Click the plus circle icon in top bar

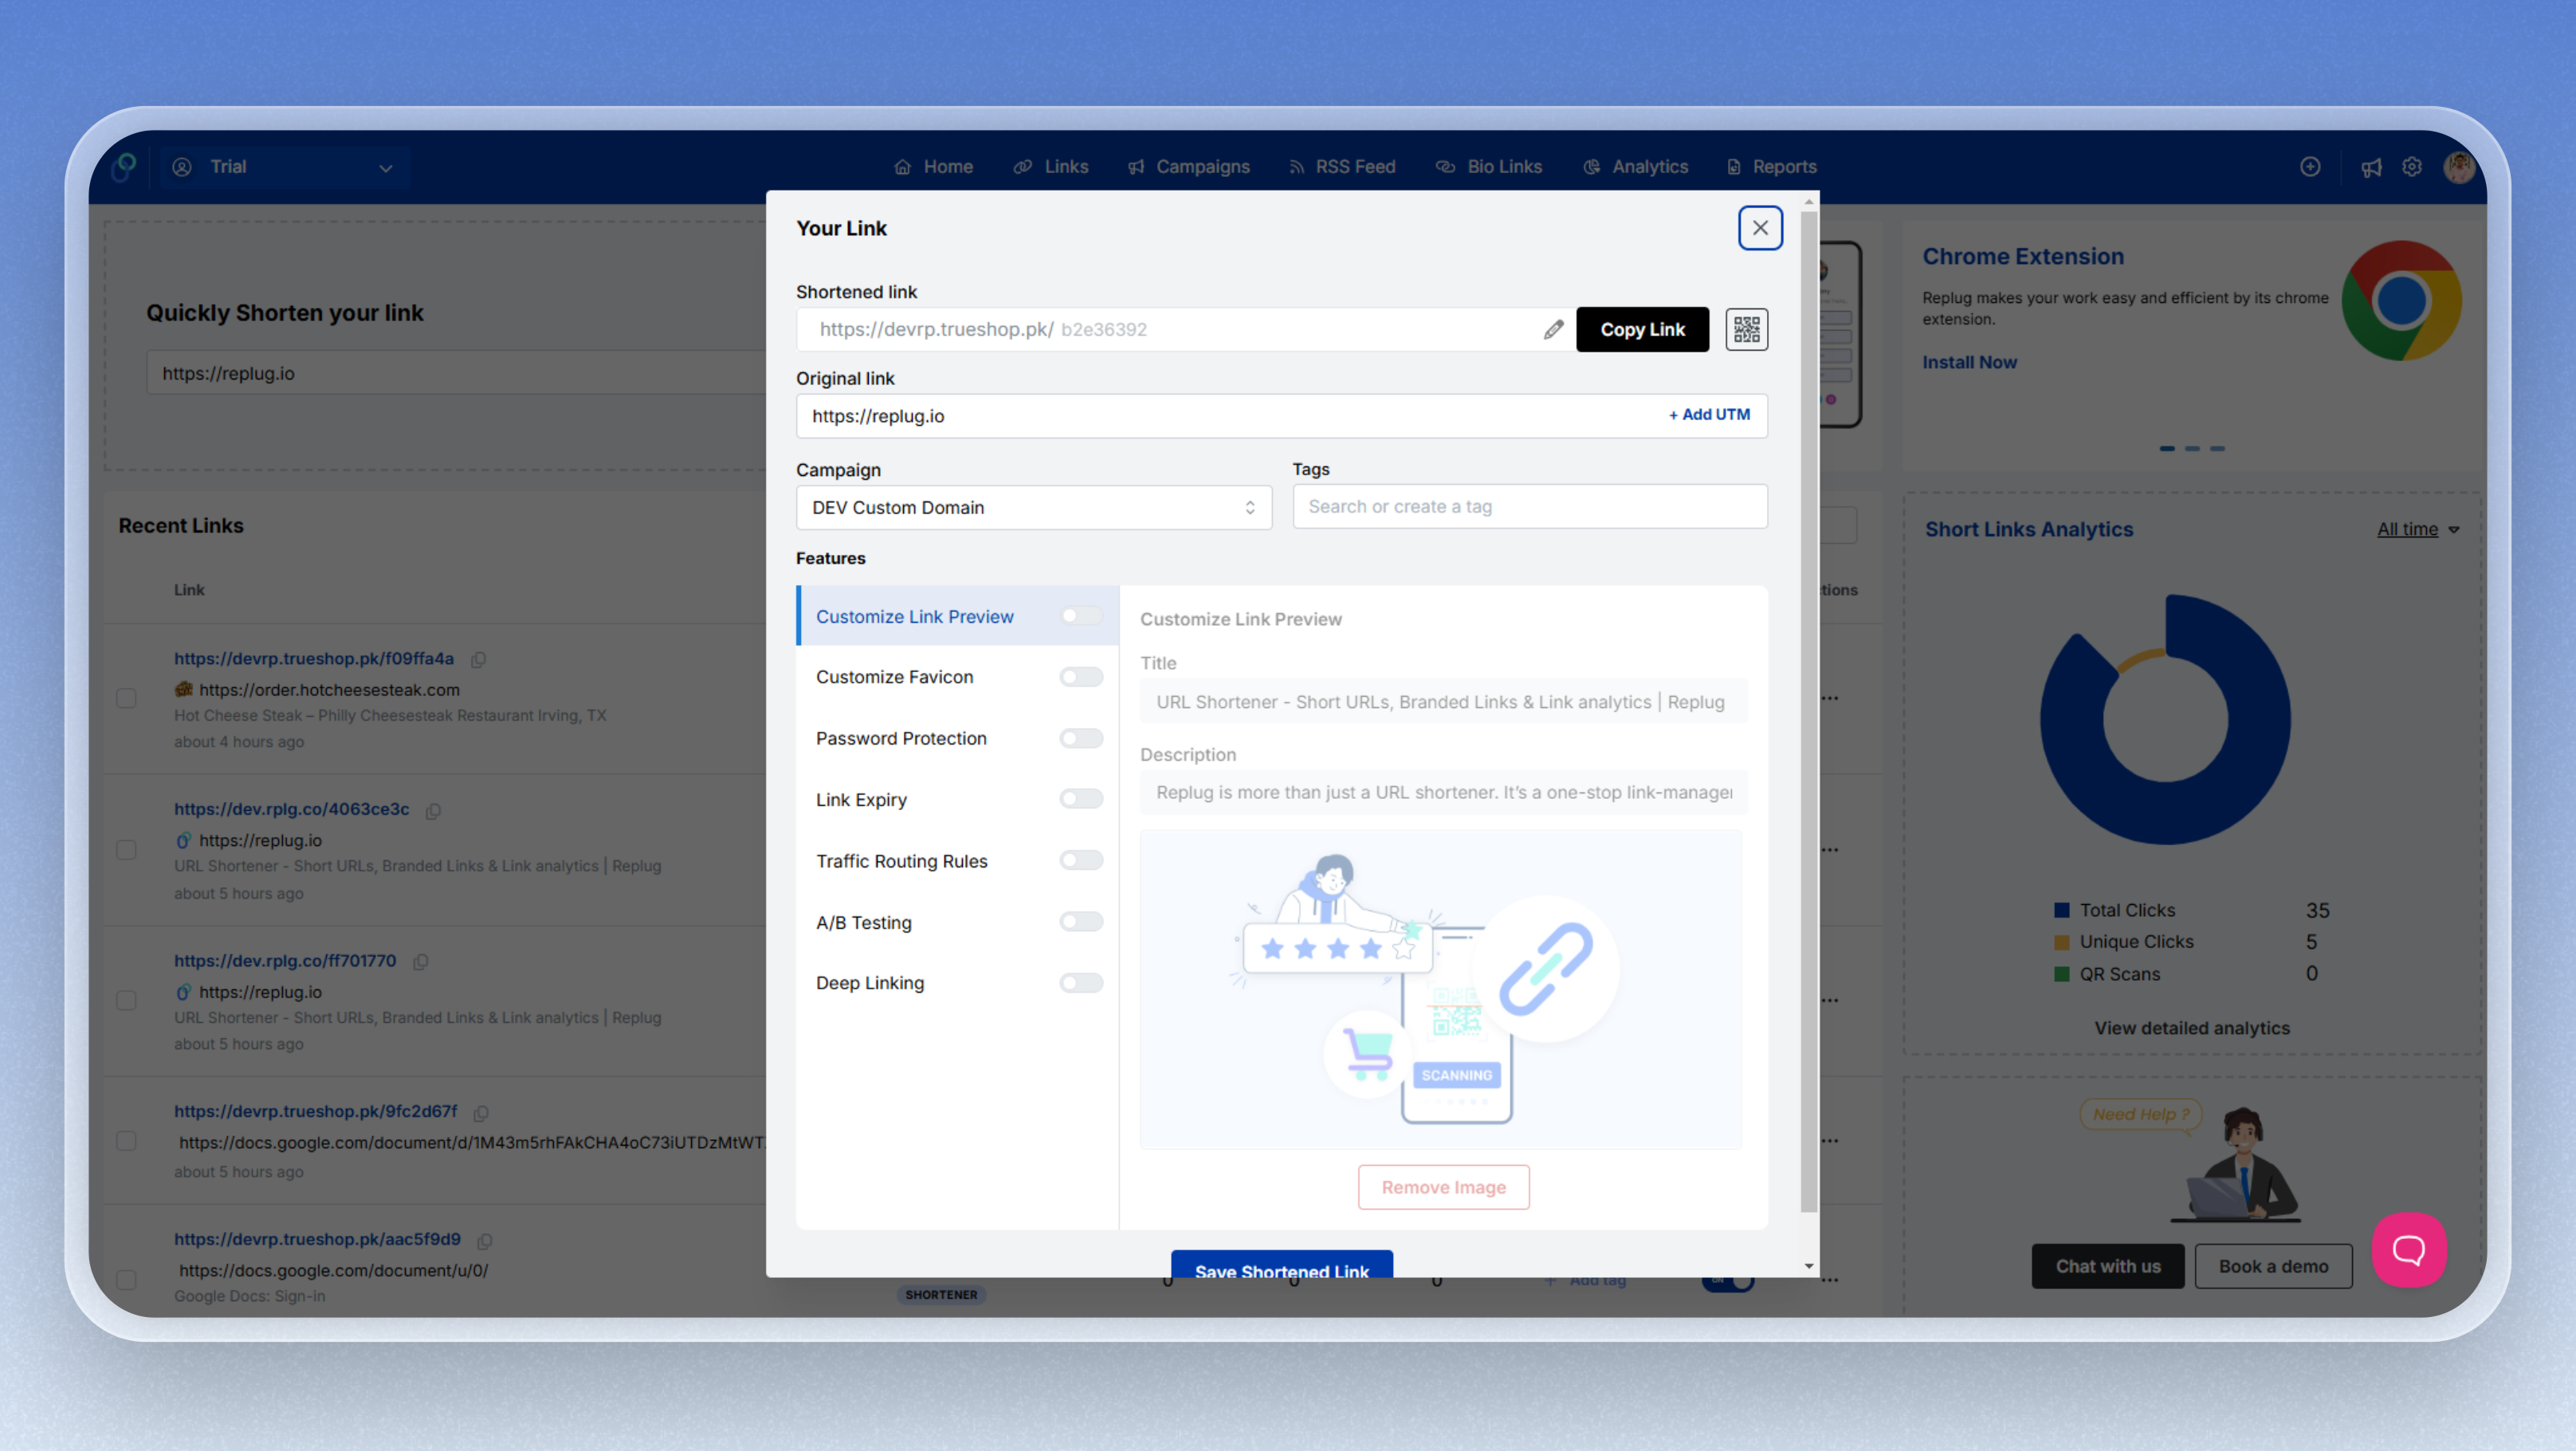(2310, 167)
